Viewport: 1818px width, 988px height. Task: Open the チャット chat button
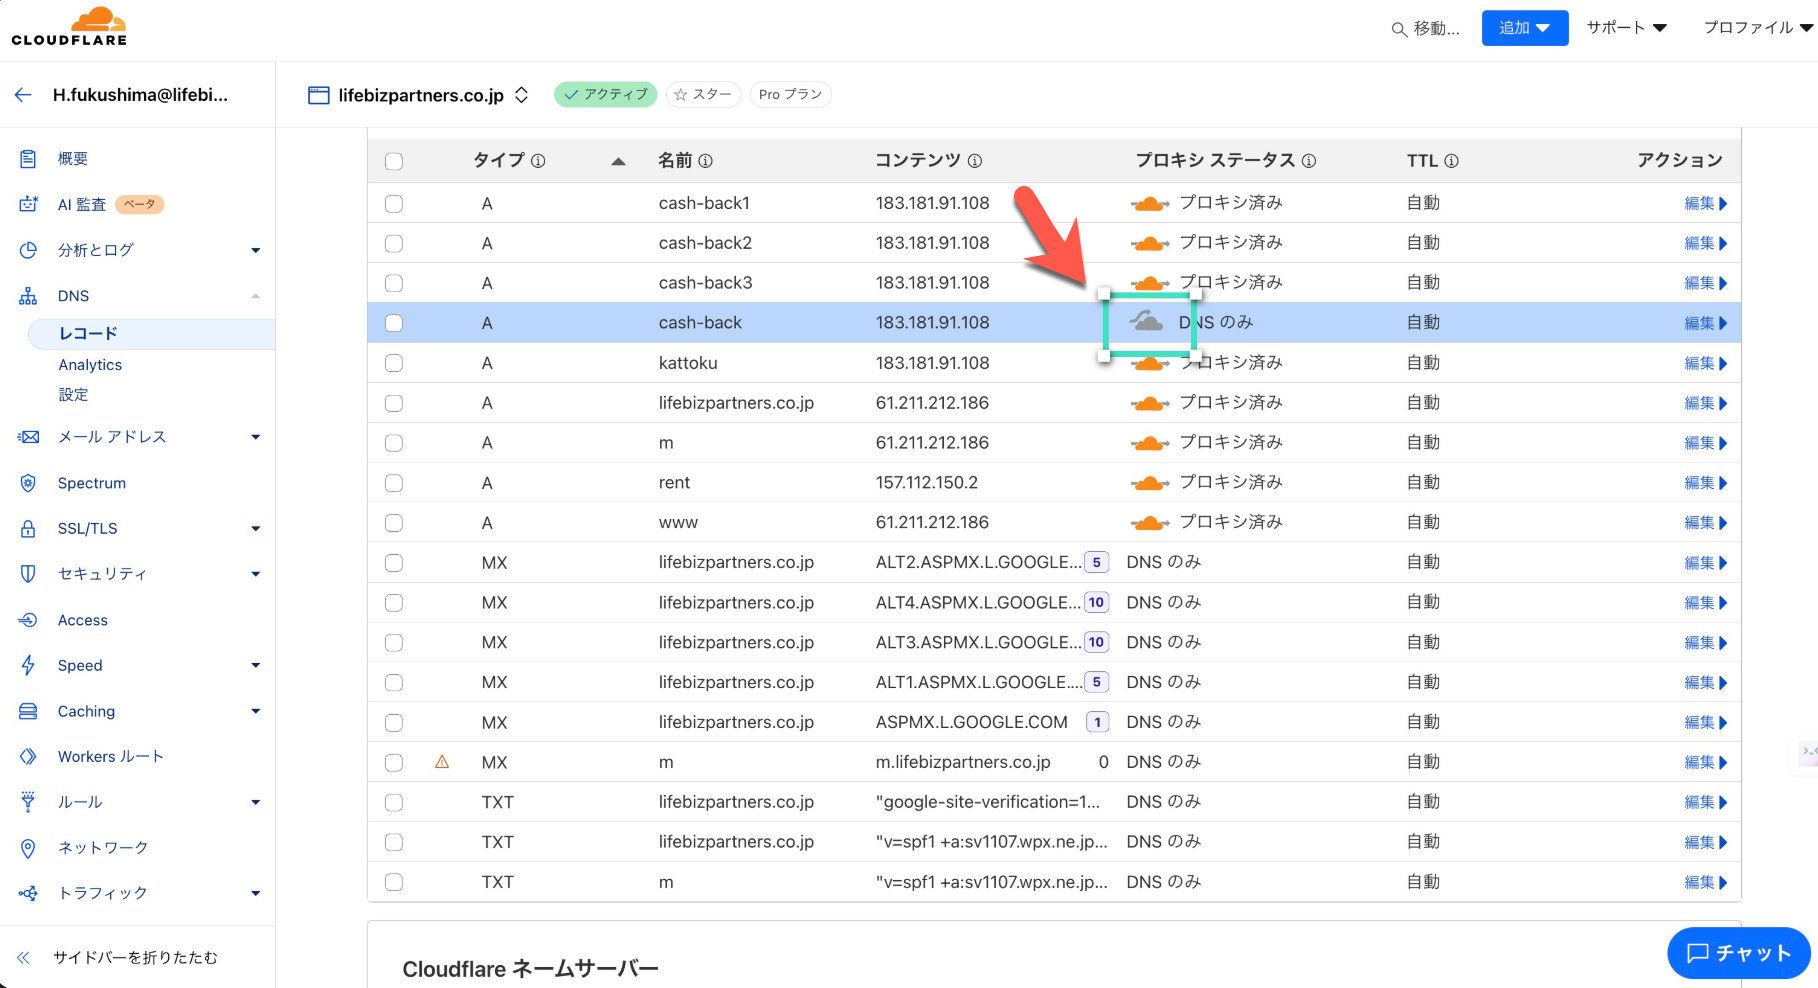pos(1738,953)
